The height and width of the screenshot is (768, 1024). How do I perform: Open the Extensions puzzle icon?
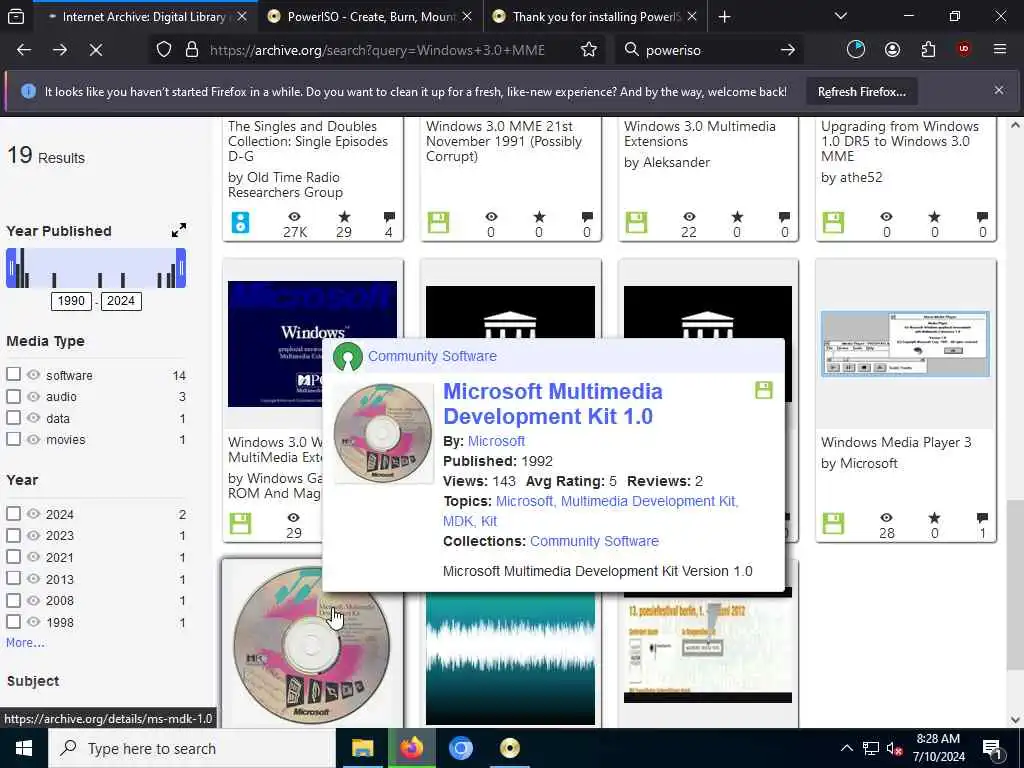click(928, 50)
